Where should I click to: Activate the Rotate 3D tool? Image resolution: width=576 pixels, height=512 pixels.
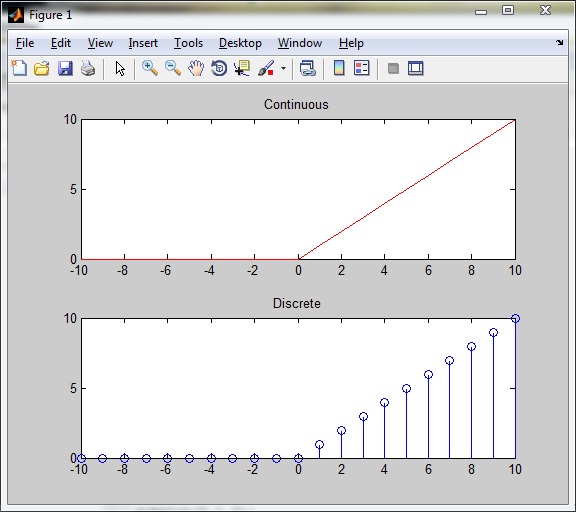tap(219, 68)
